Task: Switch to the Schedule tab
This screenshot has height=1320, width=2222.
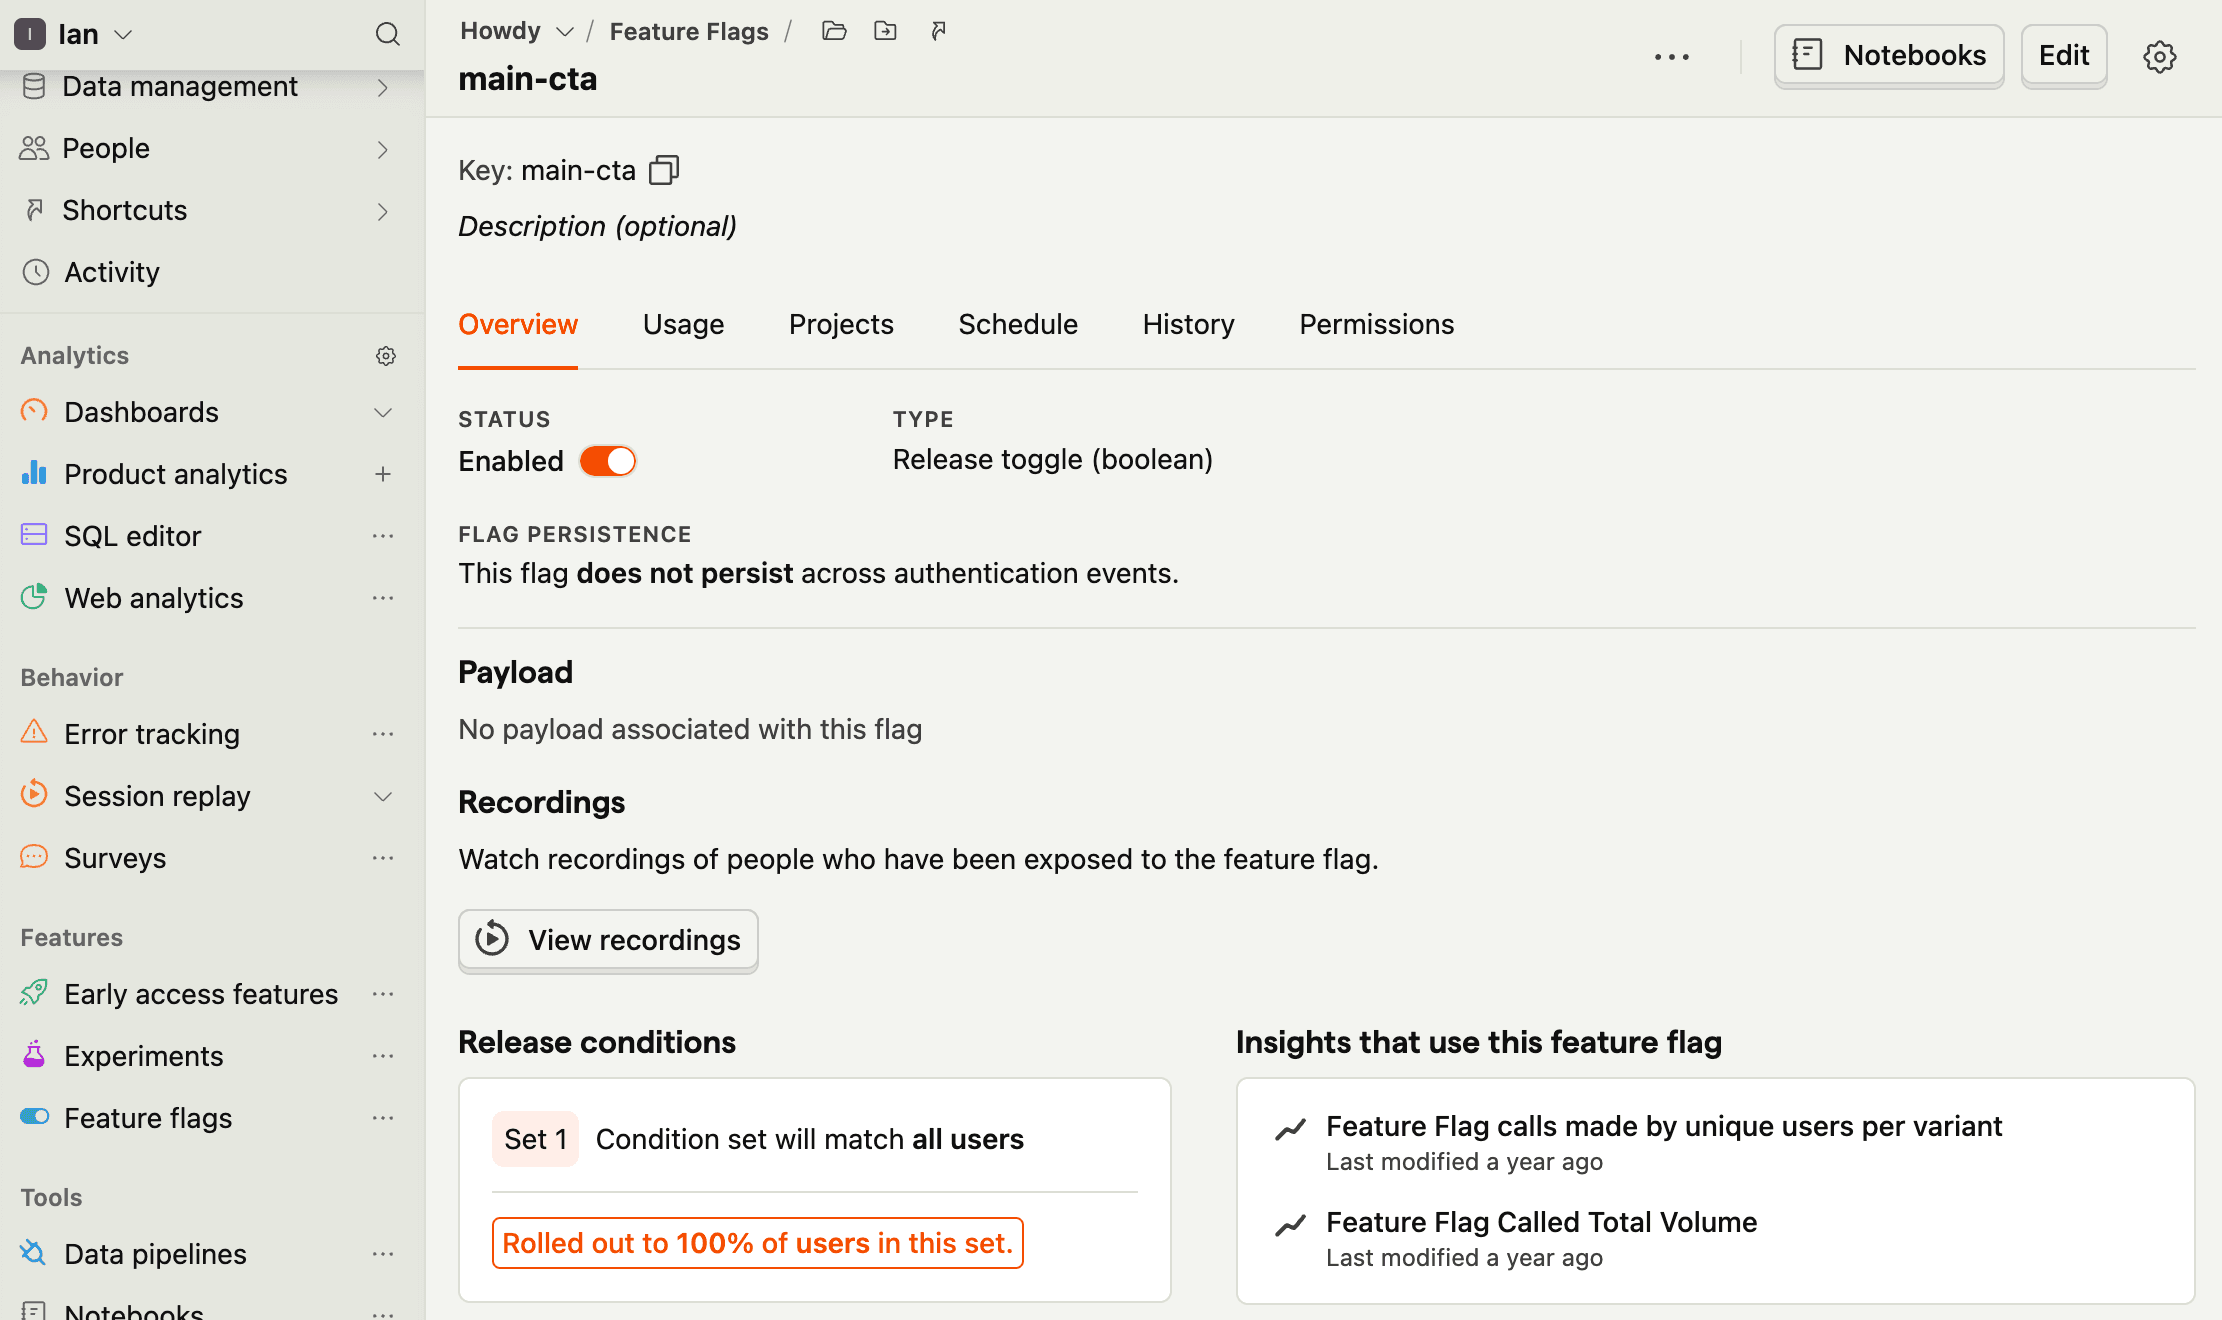Action: (x=1018, y=325)
